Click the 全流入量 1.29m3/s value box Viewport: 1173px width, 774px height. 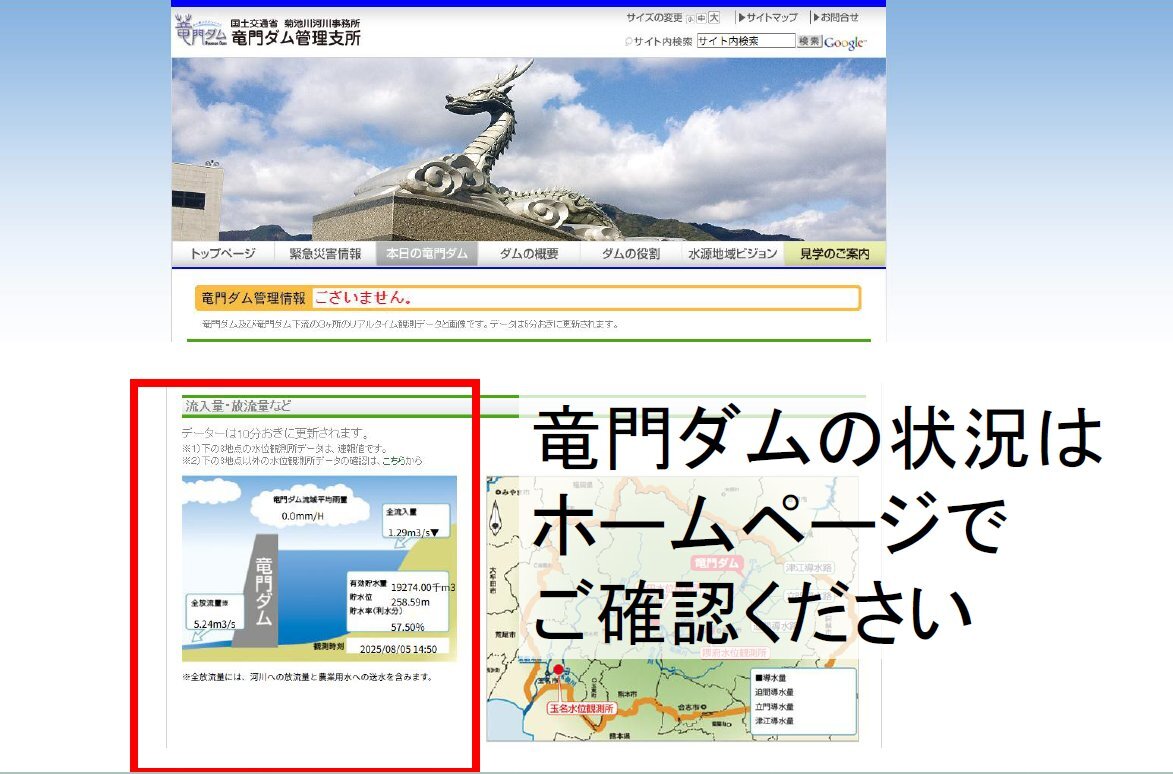[417, 522]
